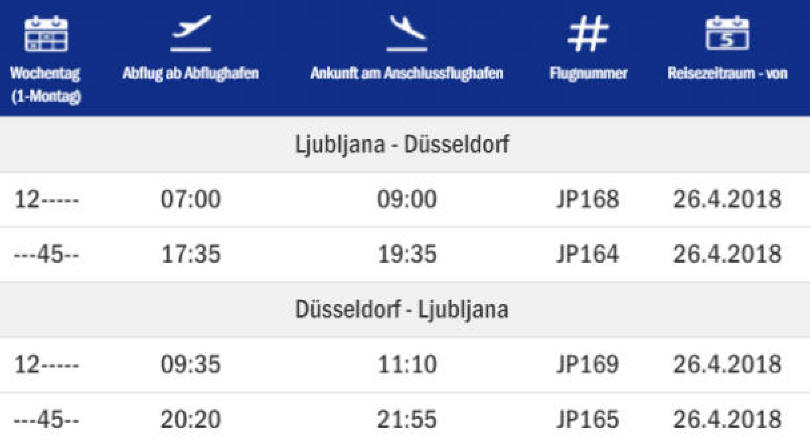Click the landing airplane icon
This screenshot has width=810, height=442.
407,33
